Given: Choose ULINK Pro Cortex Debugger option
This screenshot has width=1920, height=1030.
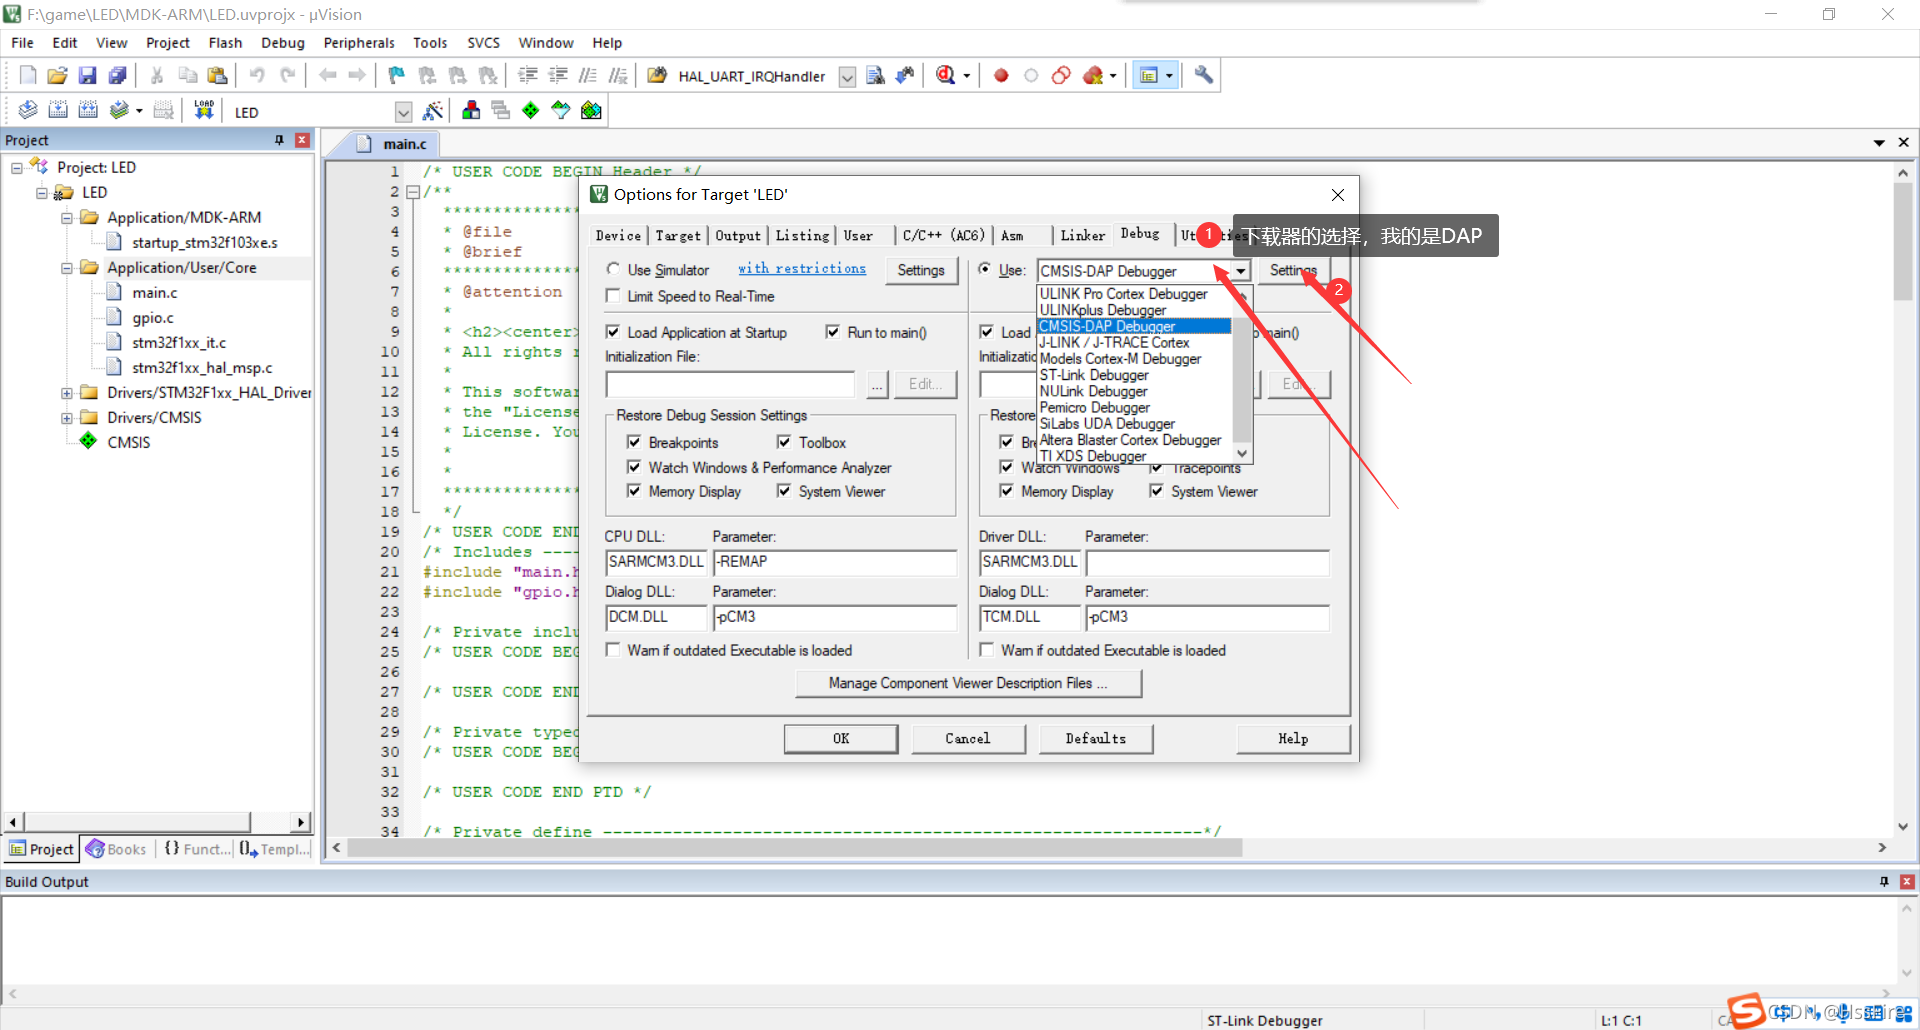Looking at the screenshot, I should point(1123,294).
